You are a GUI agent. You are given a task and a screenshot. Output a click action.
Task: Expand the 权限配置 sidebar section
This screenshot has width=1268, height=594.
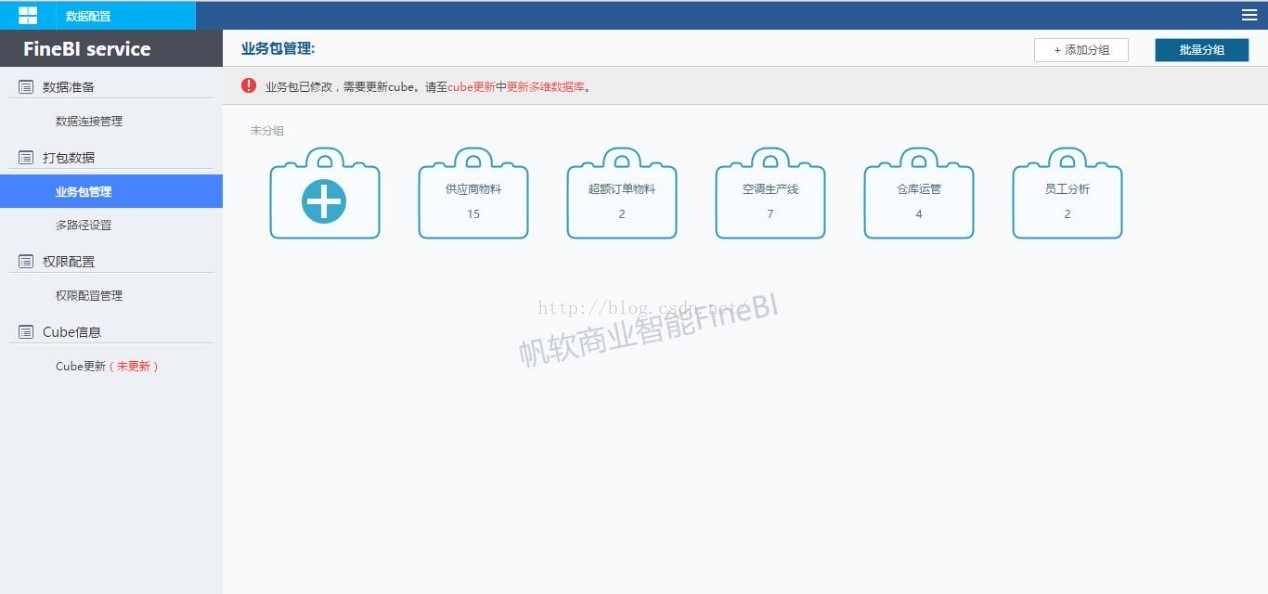point(68,262)
